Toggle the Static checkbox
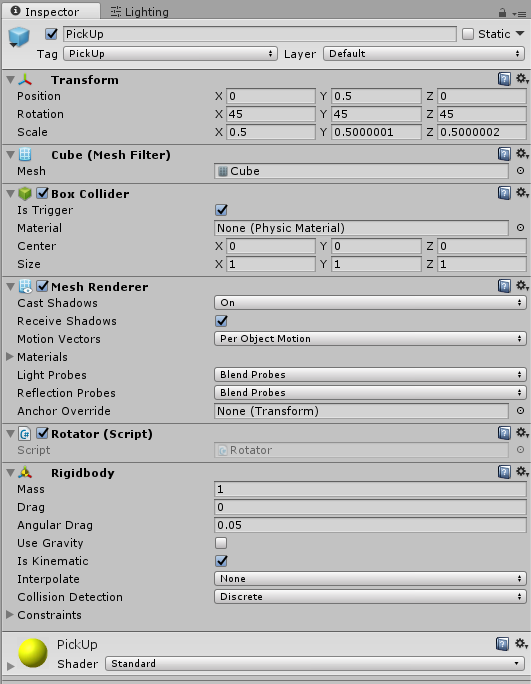 468,34
